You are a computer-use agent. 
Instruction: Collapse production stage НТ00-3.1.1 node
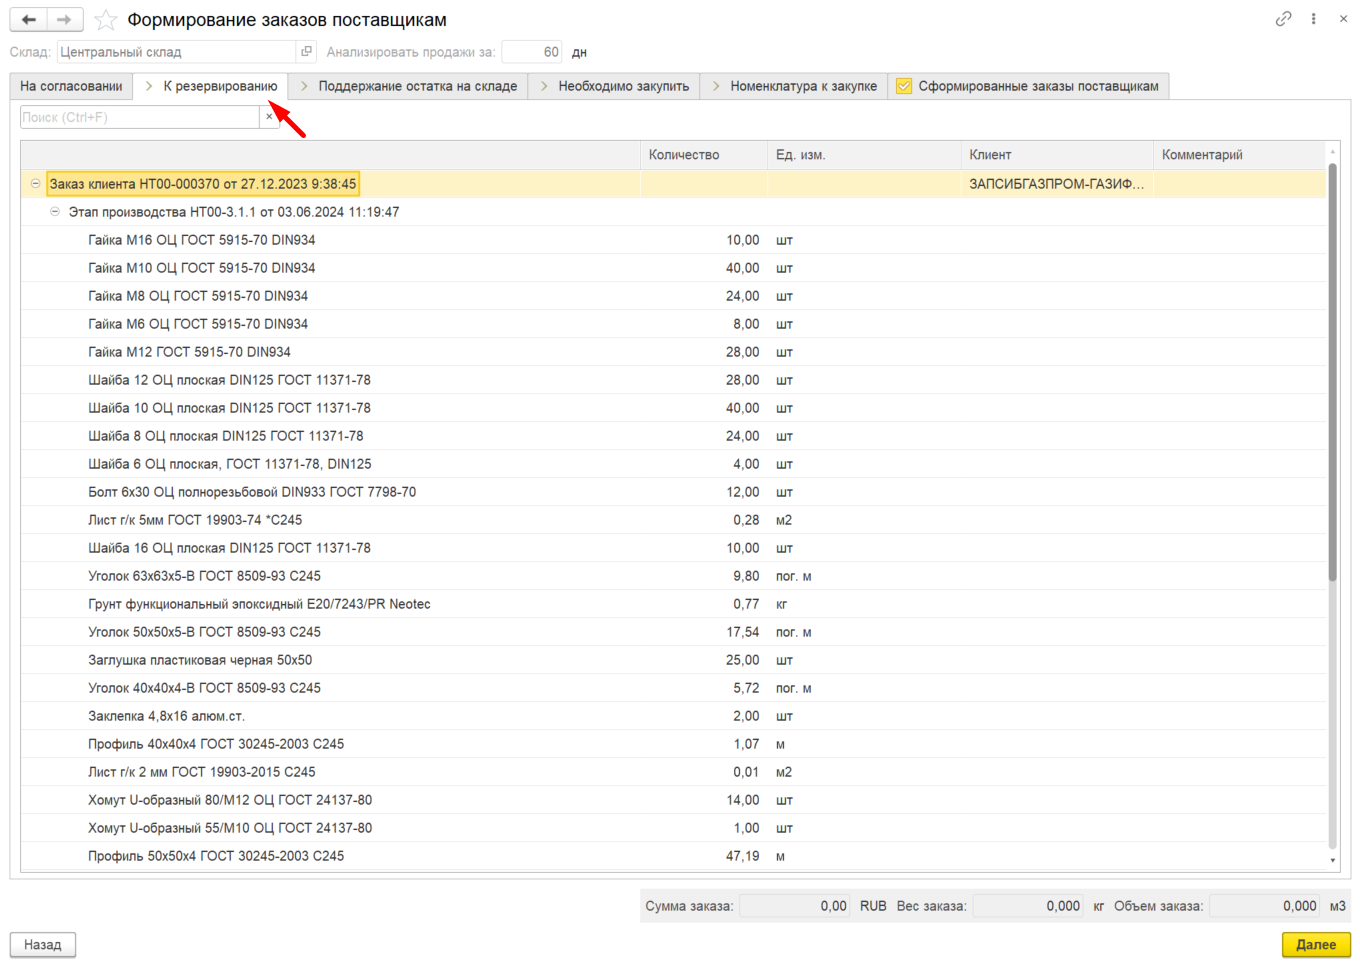point(55,212)
